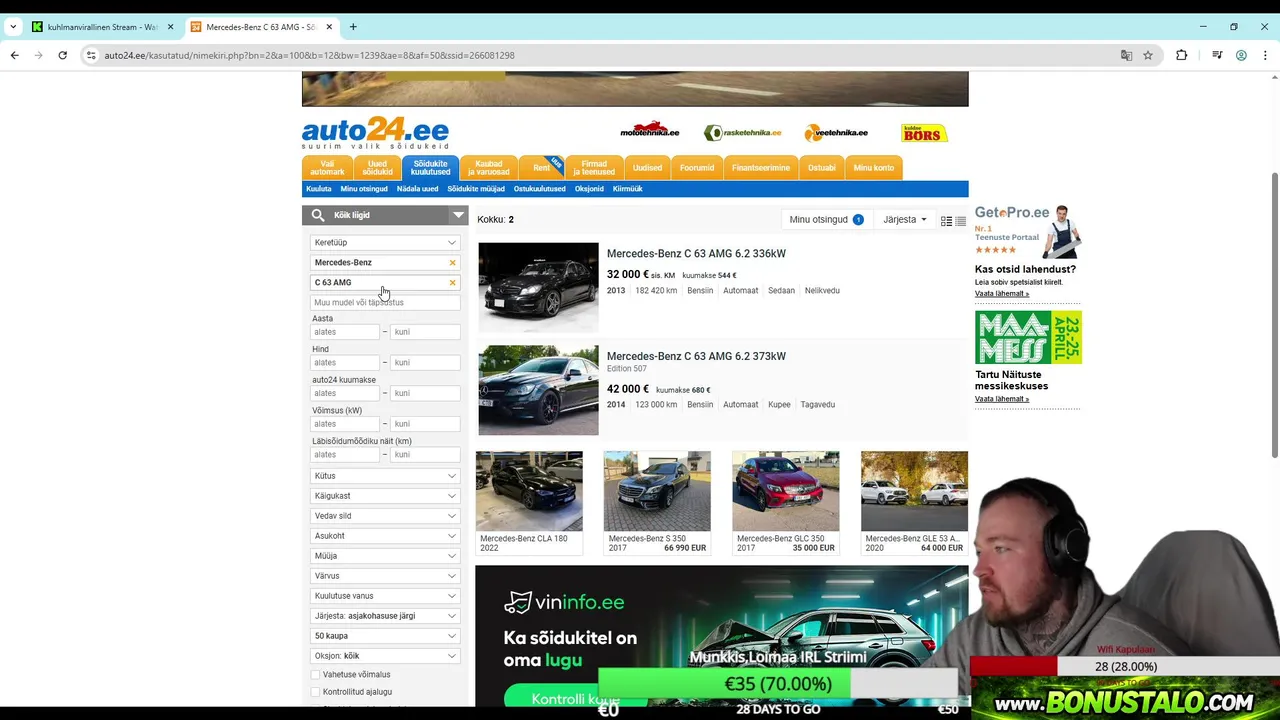1280x720 pixels.
Task: Open the BÖRS logo link
Action: (x=924, y=133)
